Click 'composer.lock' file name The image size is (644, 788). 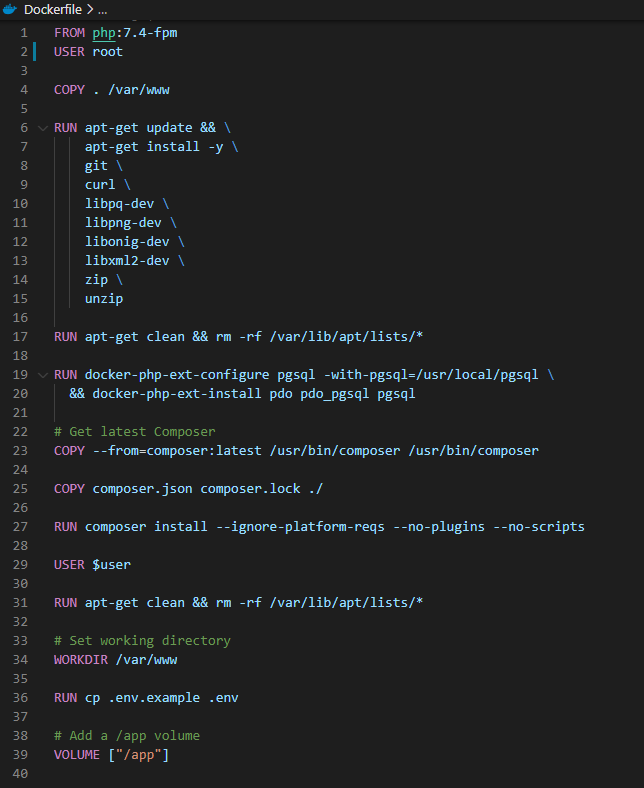pyautogui.click(x=250, y=489)
